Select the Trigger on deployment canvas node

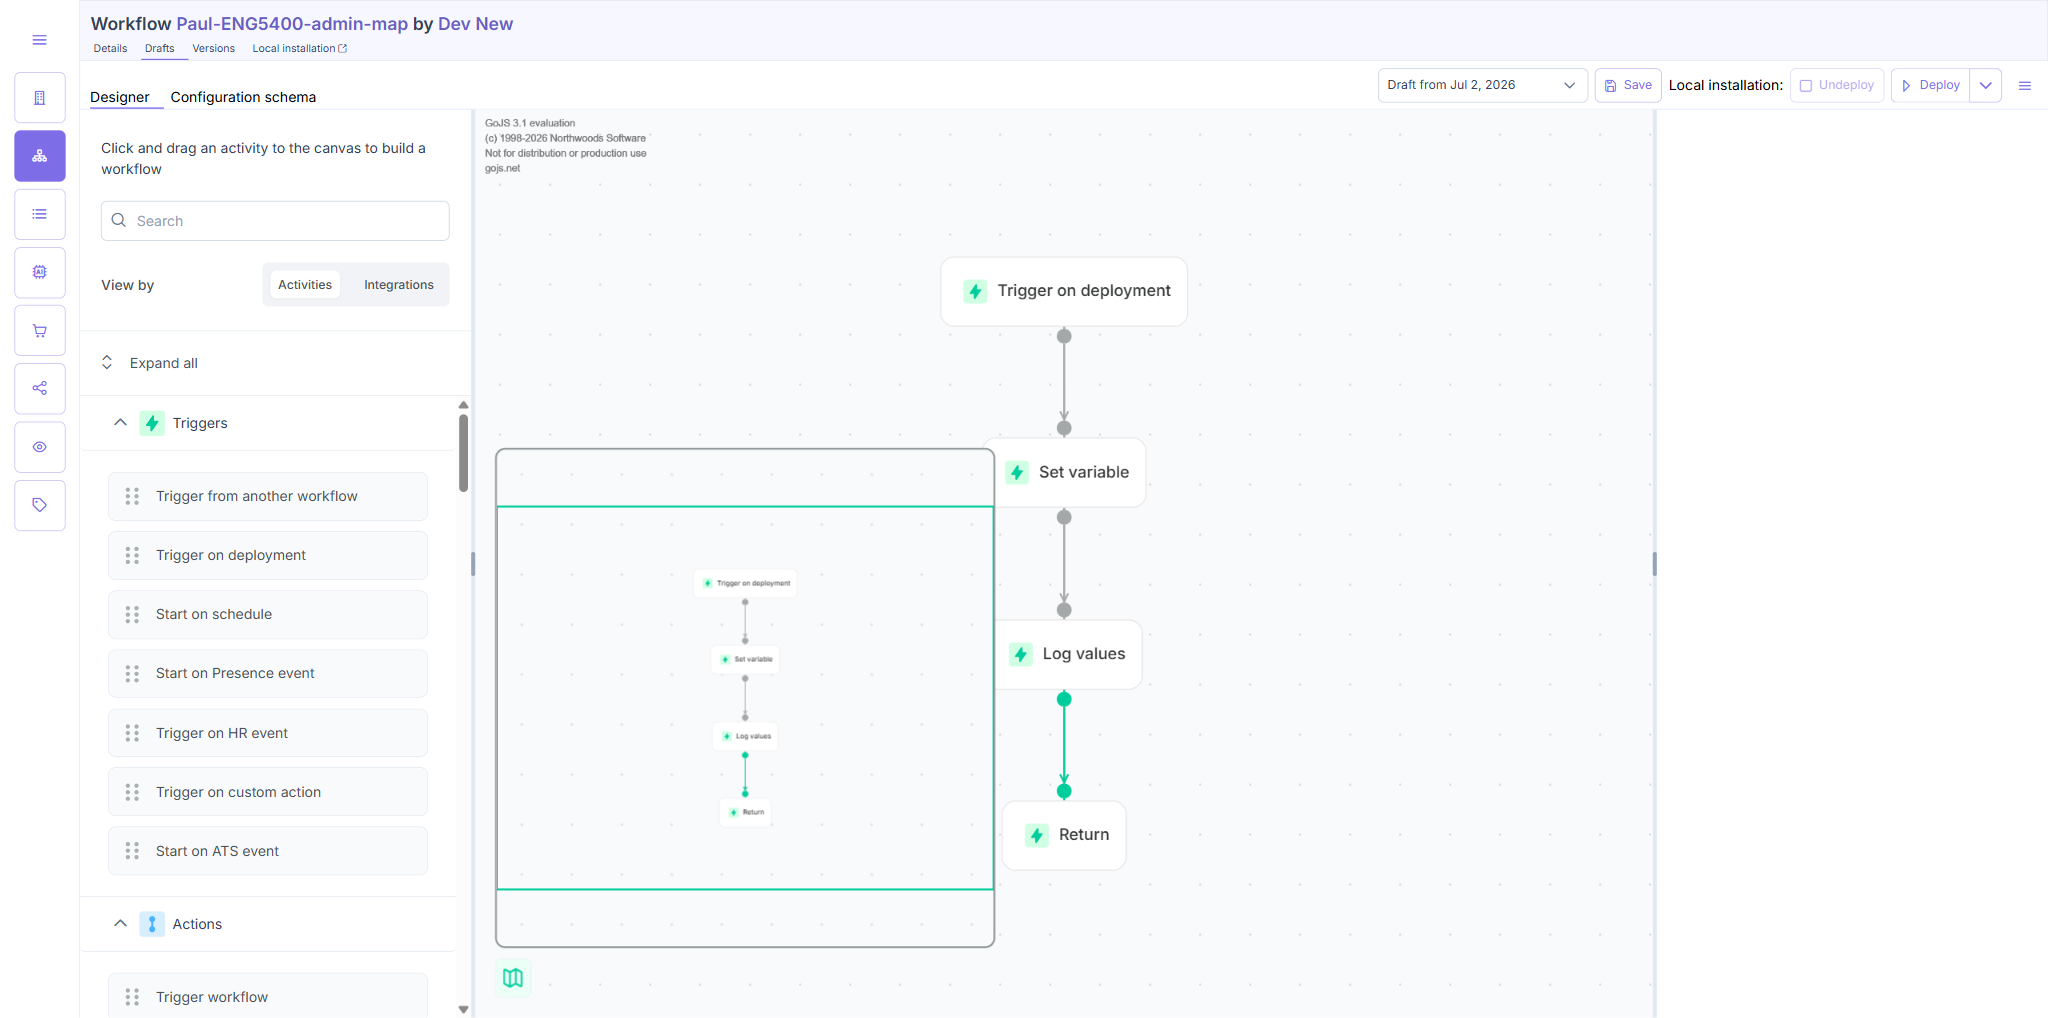1064,291
